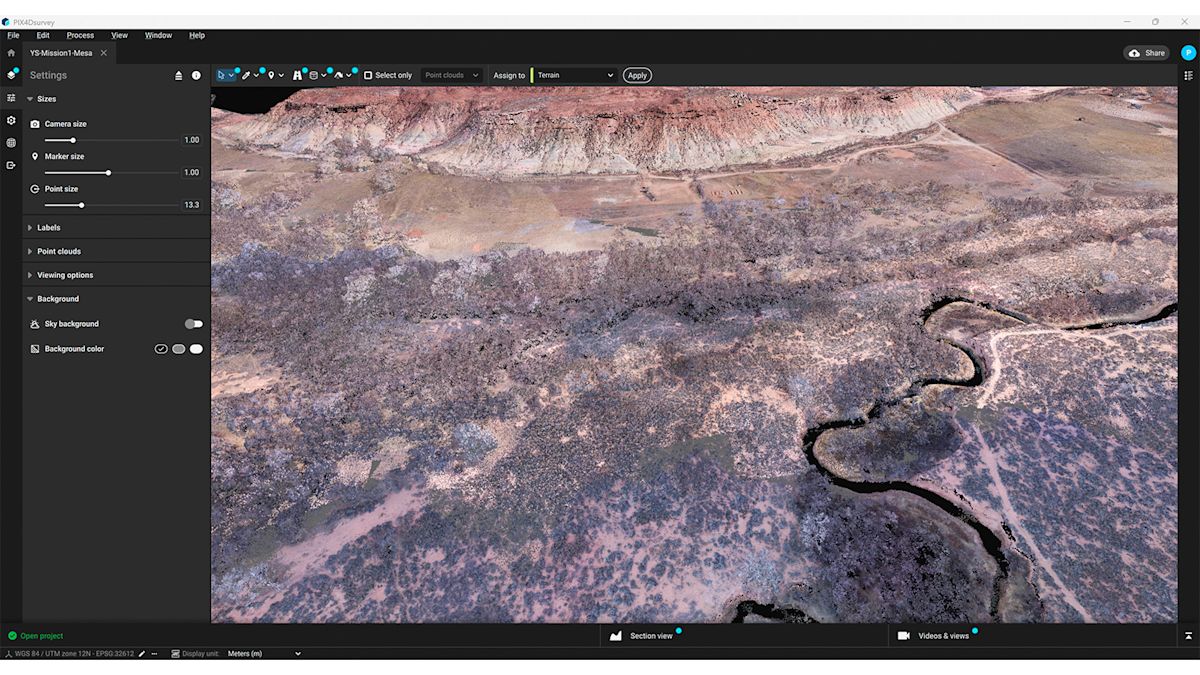Image resolution: width=1200 pixels, height=675 pixels.
Task: Turn on Sky background
Action: click(x=193, y=323)
